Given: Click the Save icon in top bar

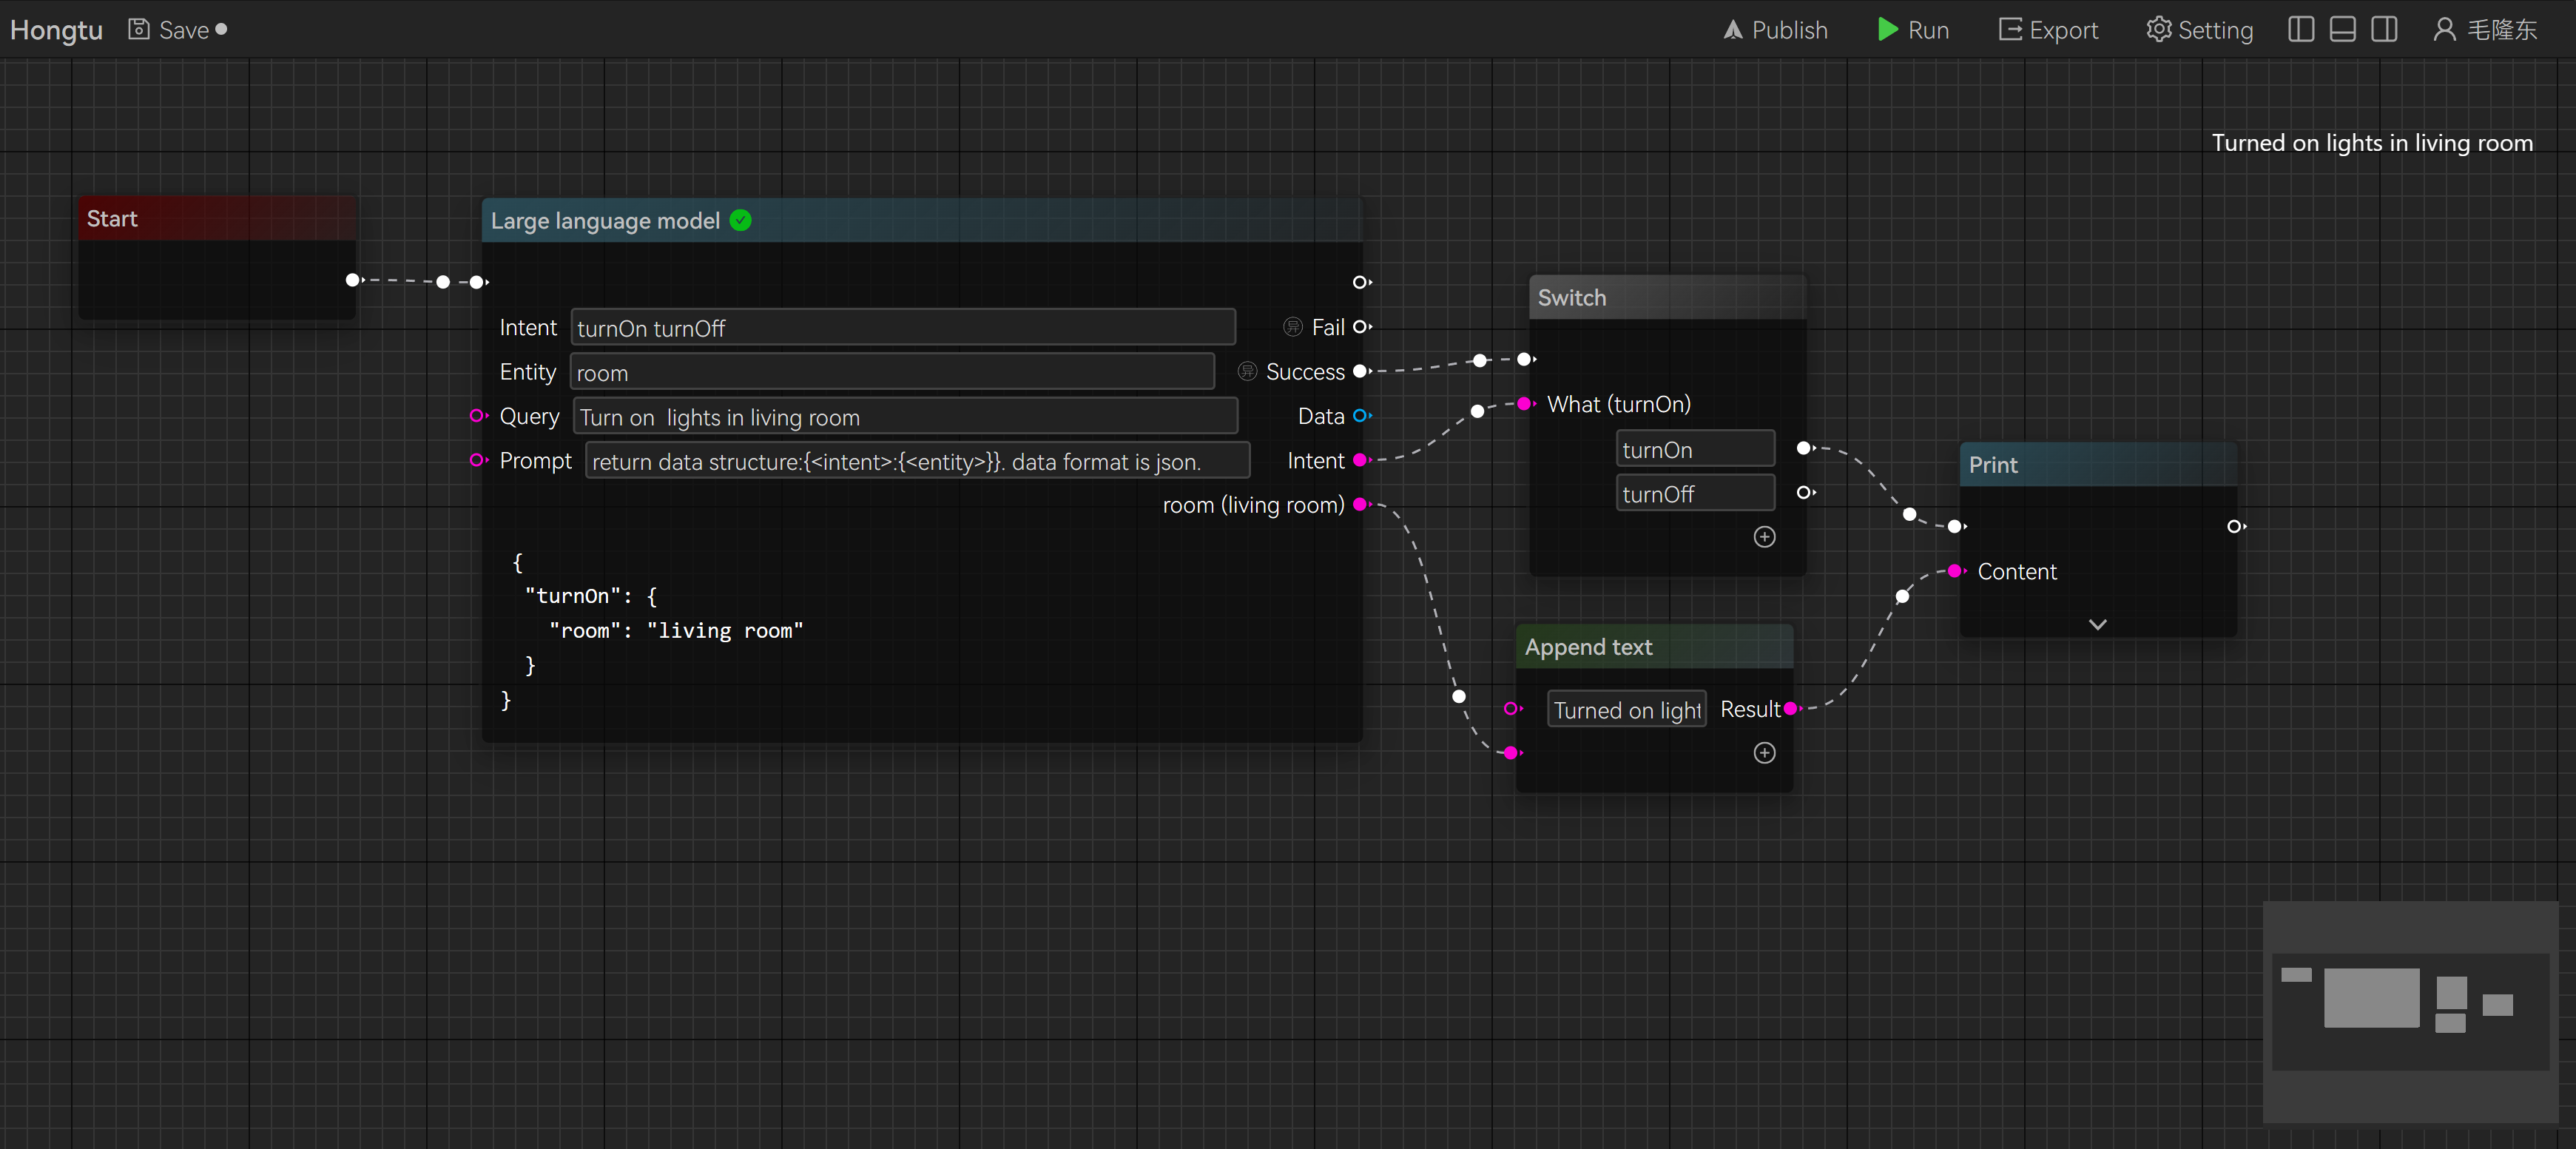Looking at the screenshot, I should [138, 29].
